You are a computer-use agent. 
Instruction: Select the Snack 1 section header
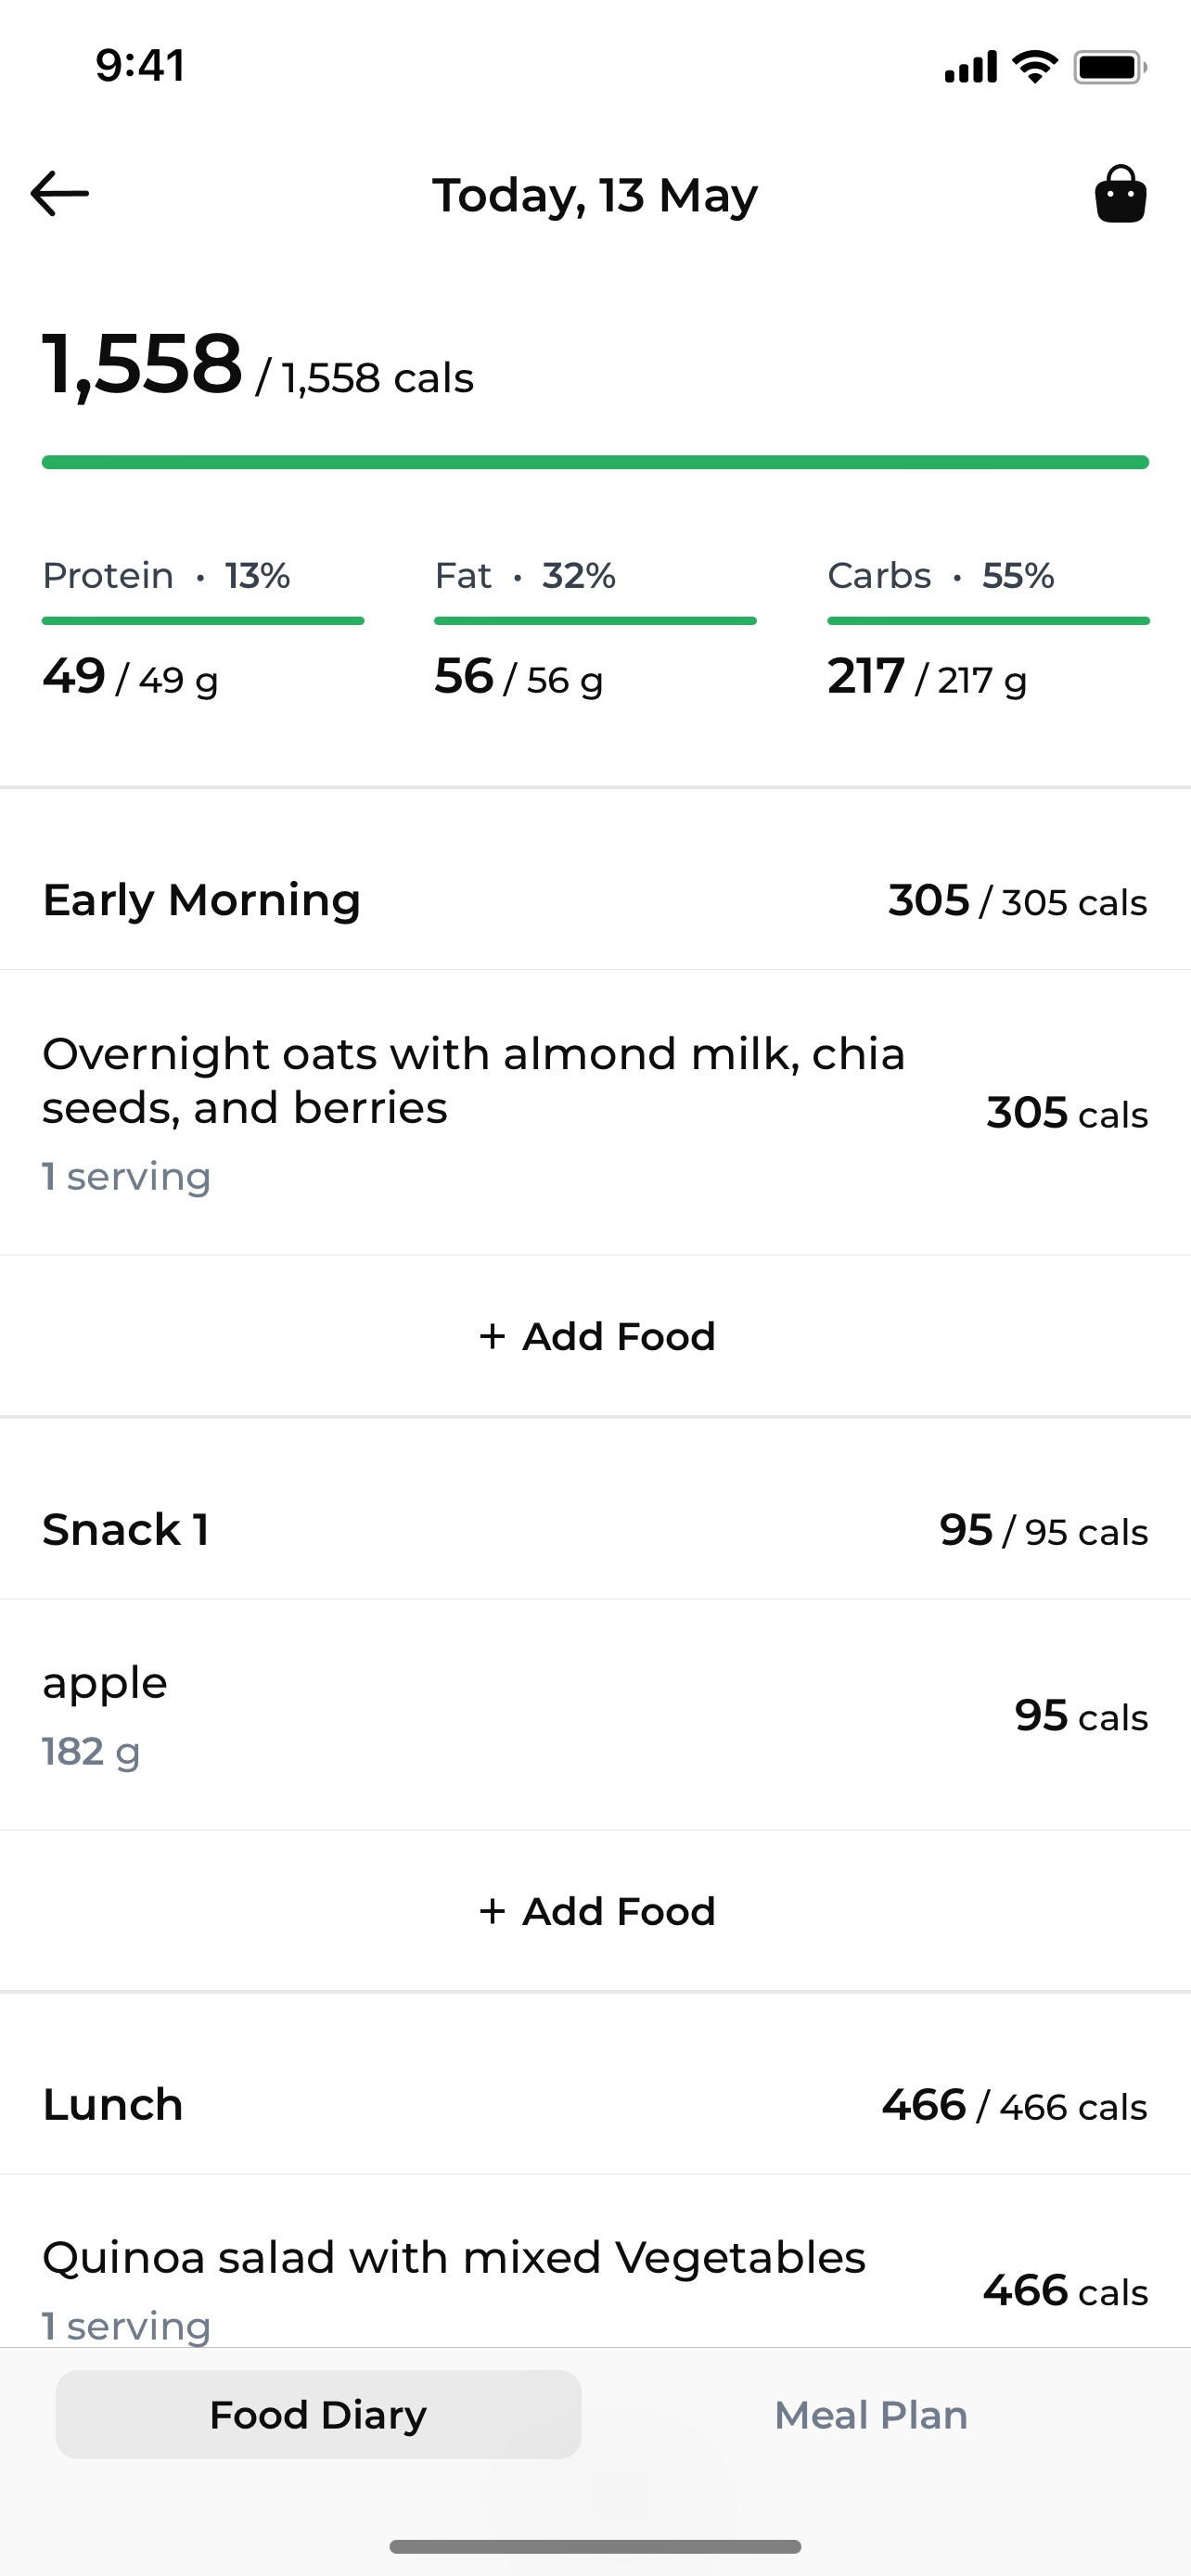596,1530
